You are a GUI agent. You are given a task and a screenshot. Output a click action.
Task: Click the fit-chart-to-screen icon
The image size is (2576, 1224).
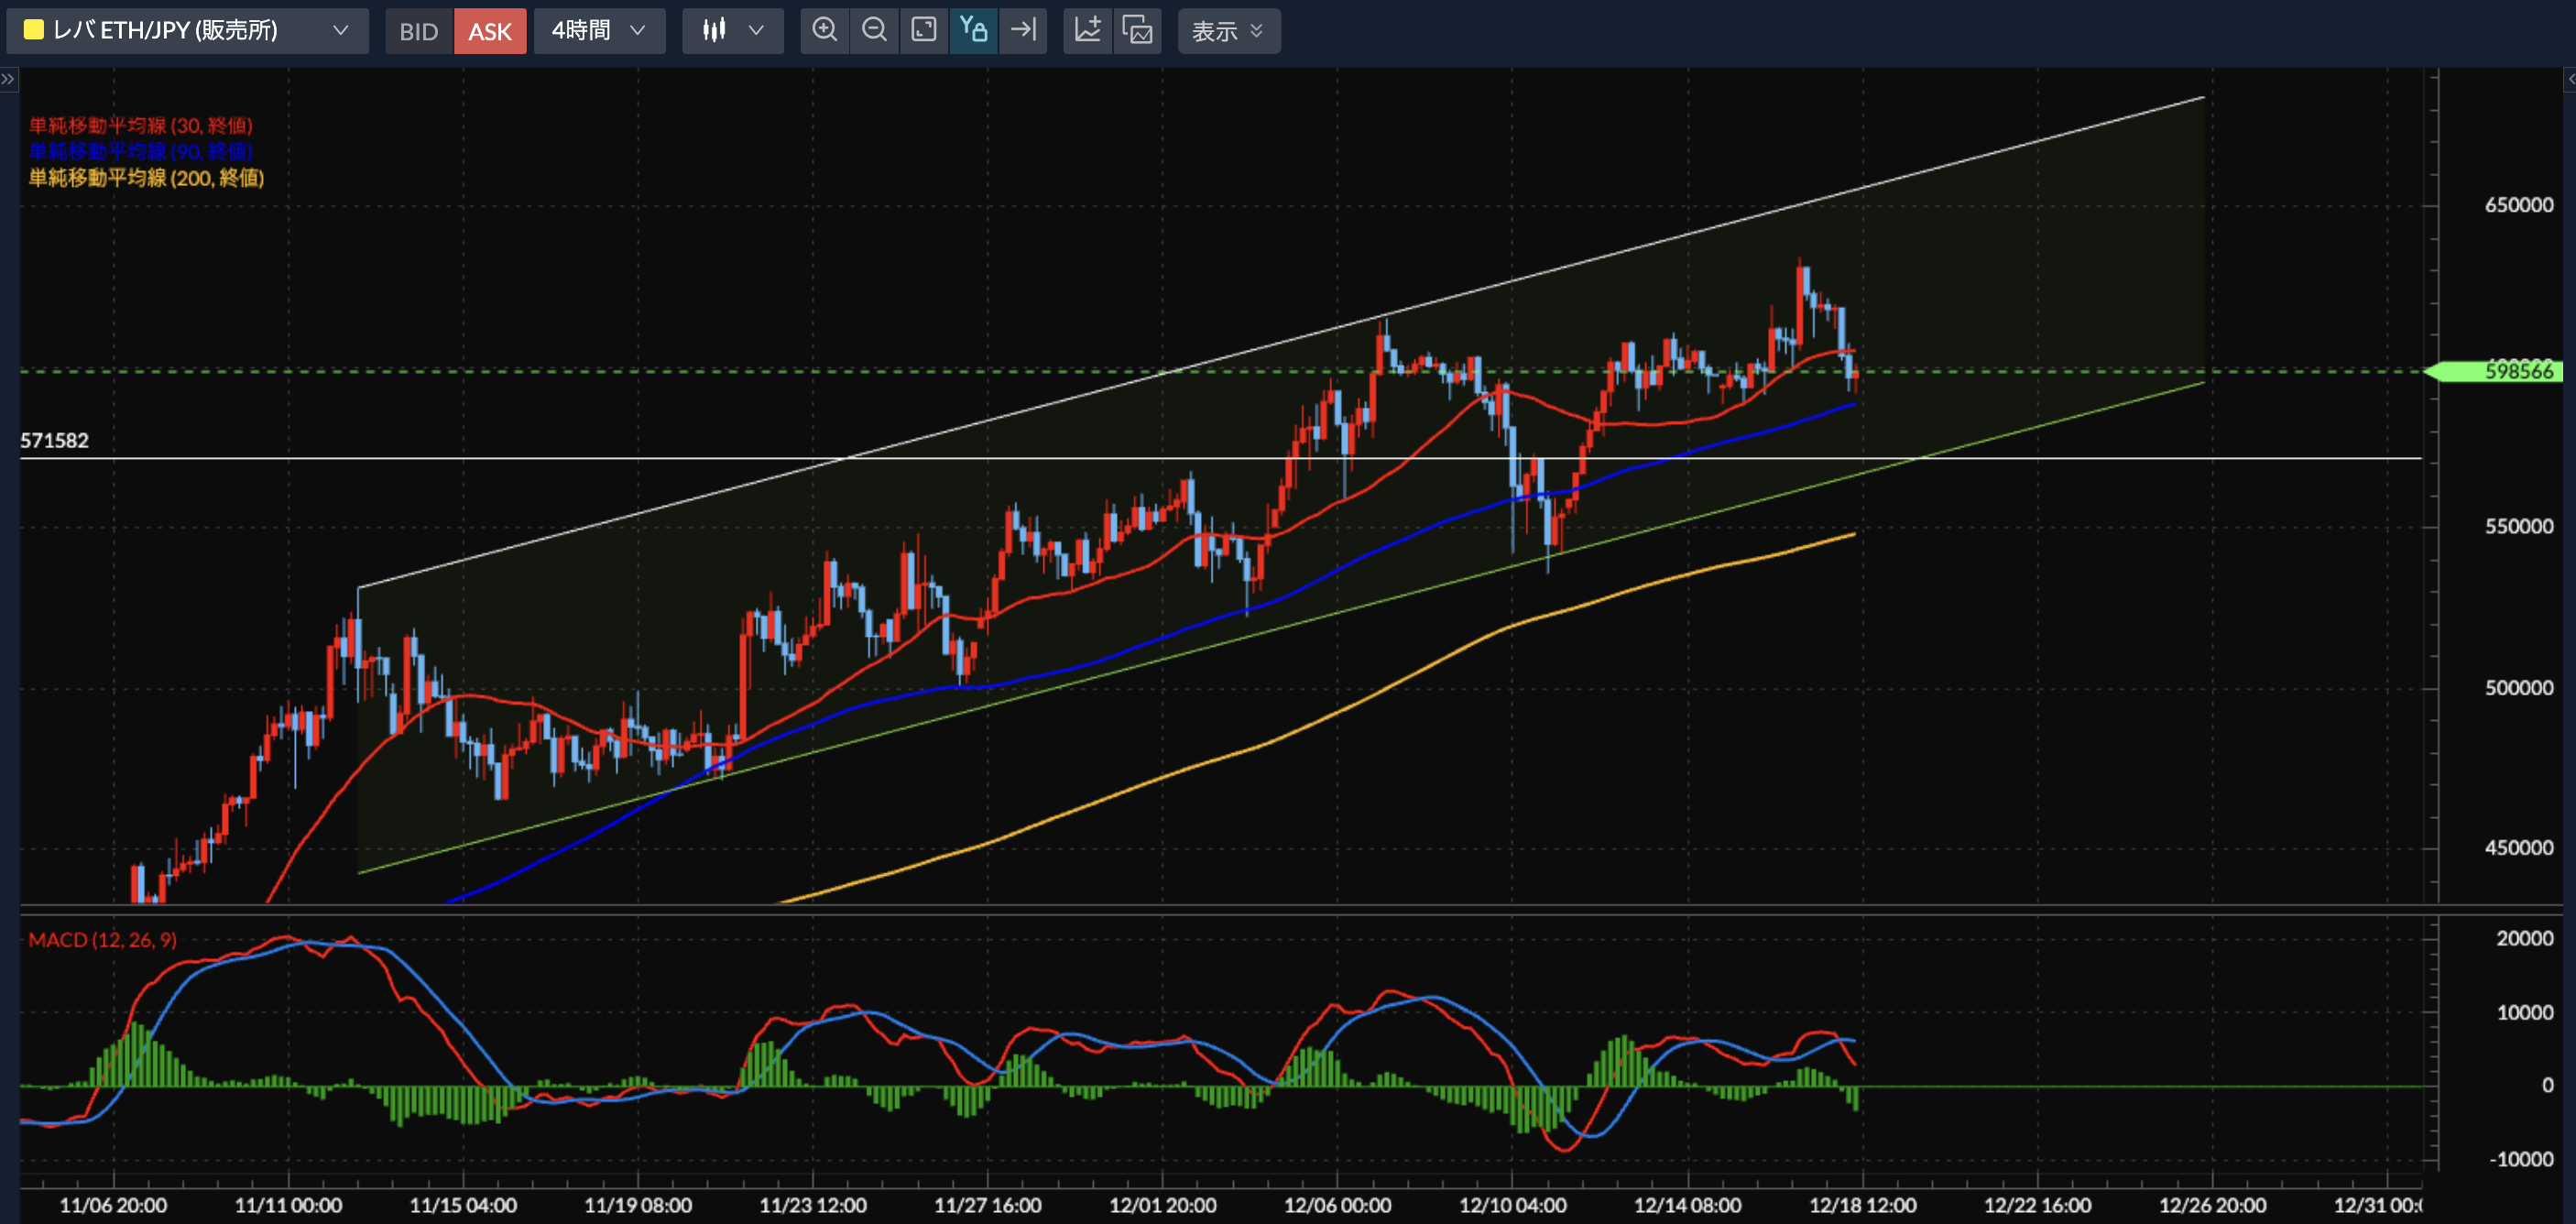click(924, 30)
